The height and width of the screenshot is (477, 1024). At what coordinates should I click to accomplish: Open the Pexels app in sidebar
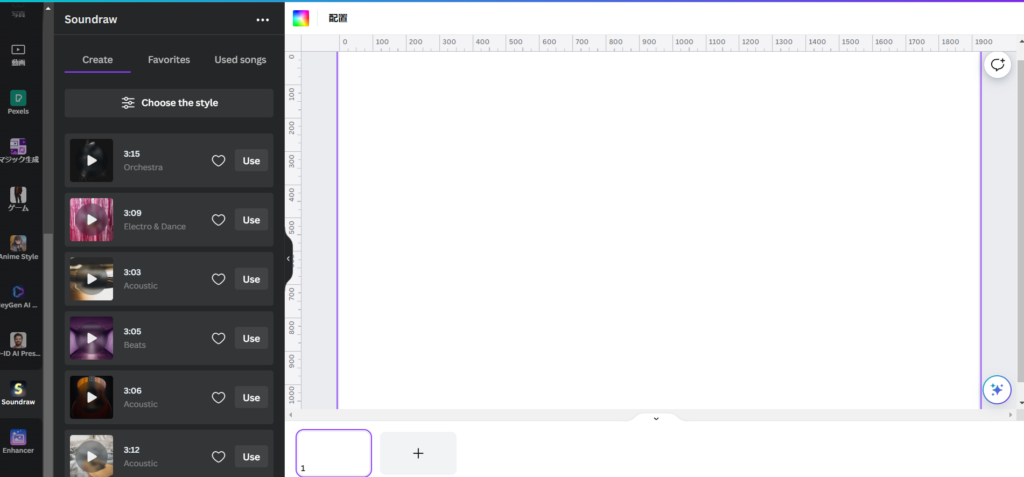click(x=18, y=100)
